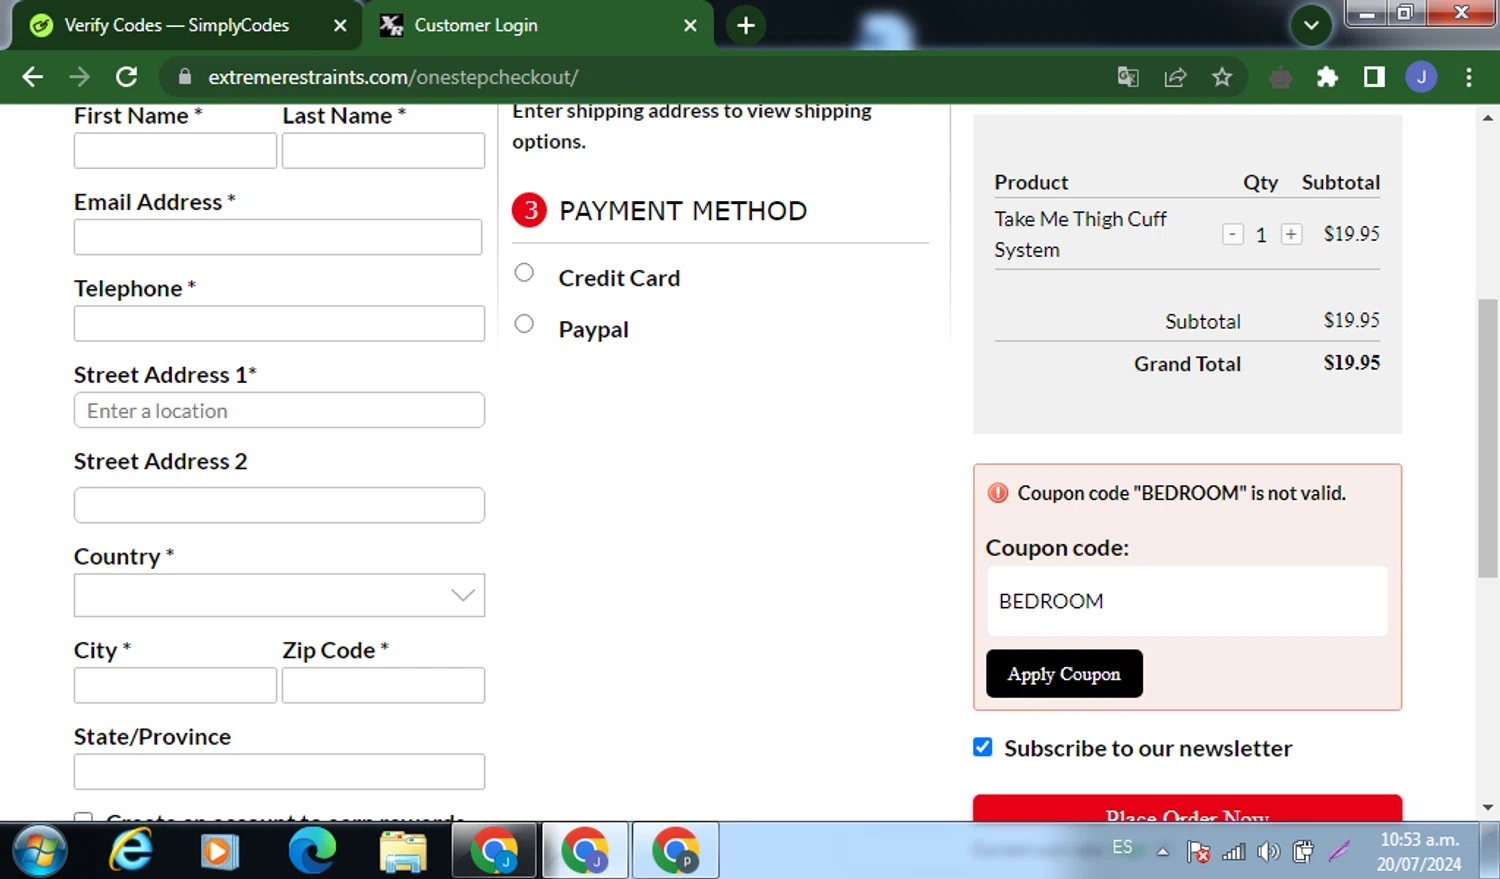Go forward with the browser arrow
Screen dimensions: 1500x879
[x=79, y=77]
